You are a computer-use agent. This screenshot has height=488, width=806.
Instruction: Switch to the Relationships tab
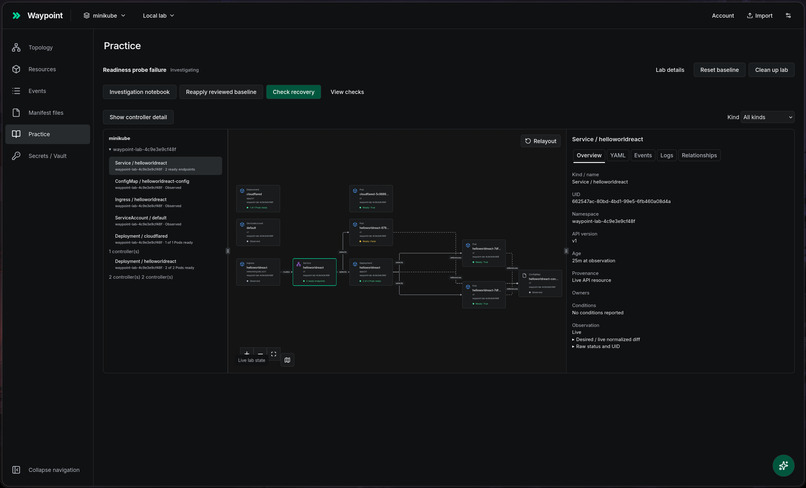coord(699,155)
